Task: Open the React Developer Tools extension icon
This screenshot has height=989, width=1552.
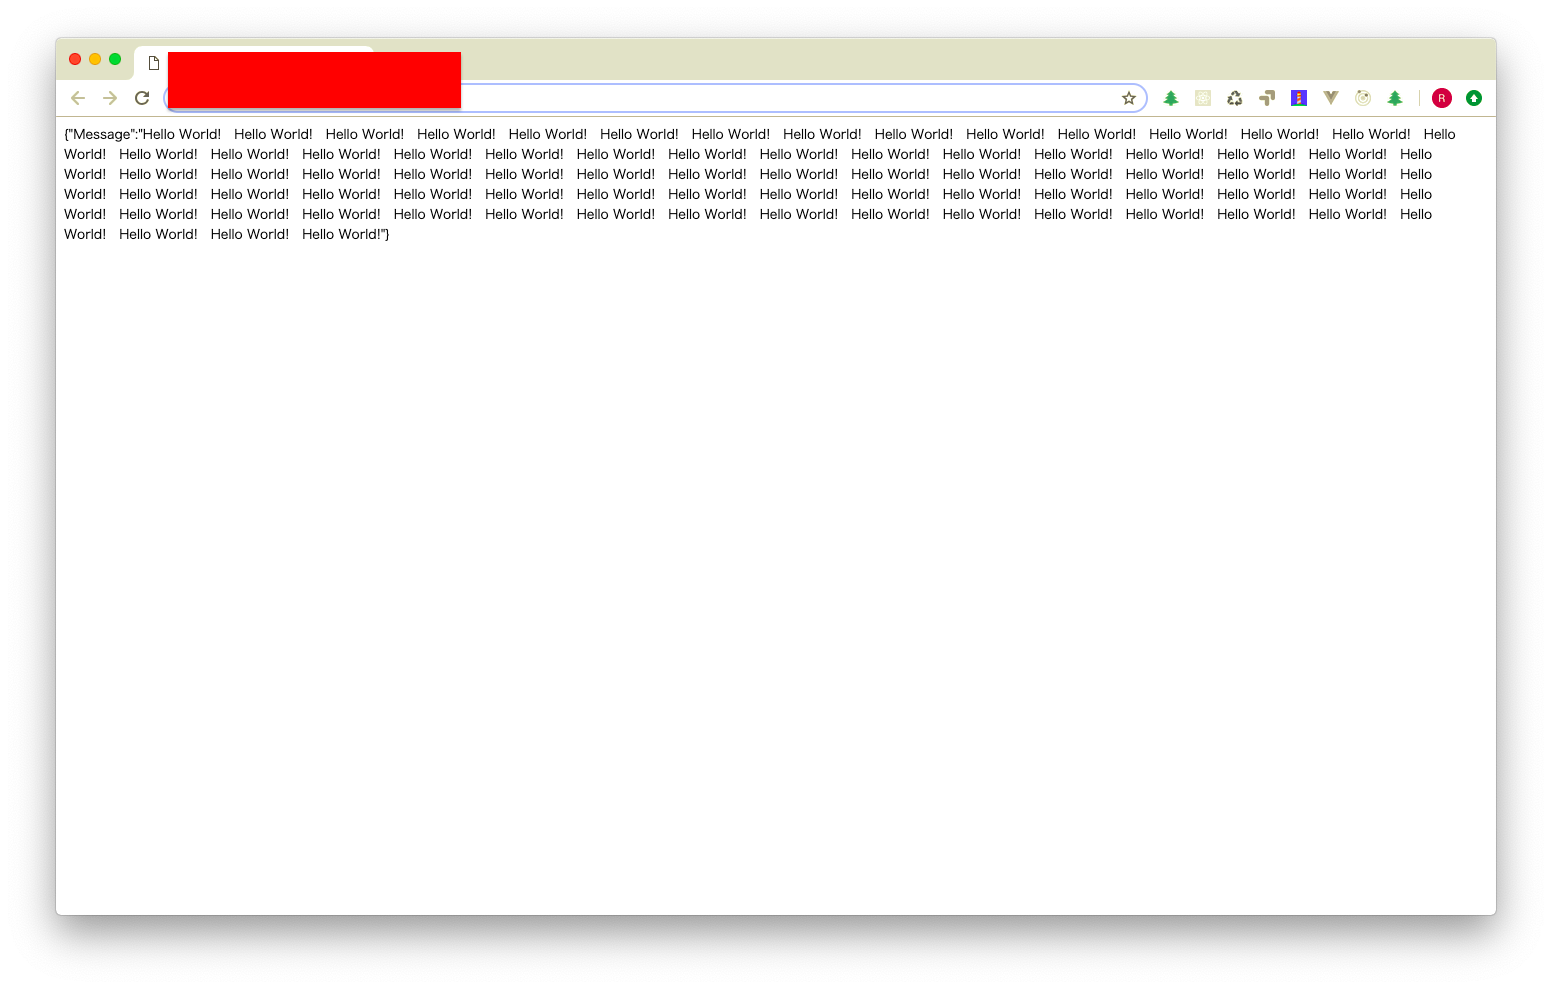Action: pyautogui.click(x=1203, y=98)
